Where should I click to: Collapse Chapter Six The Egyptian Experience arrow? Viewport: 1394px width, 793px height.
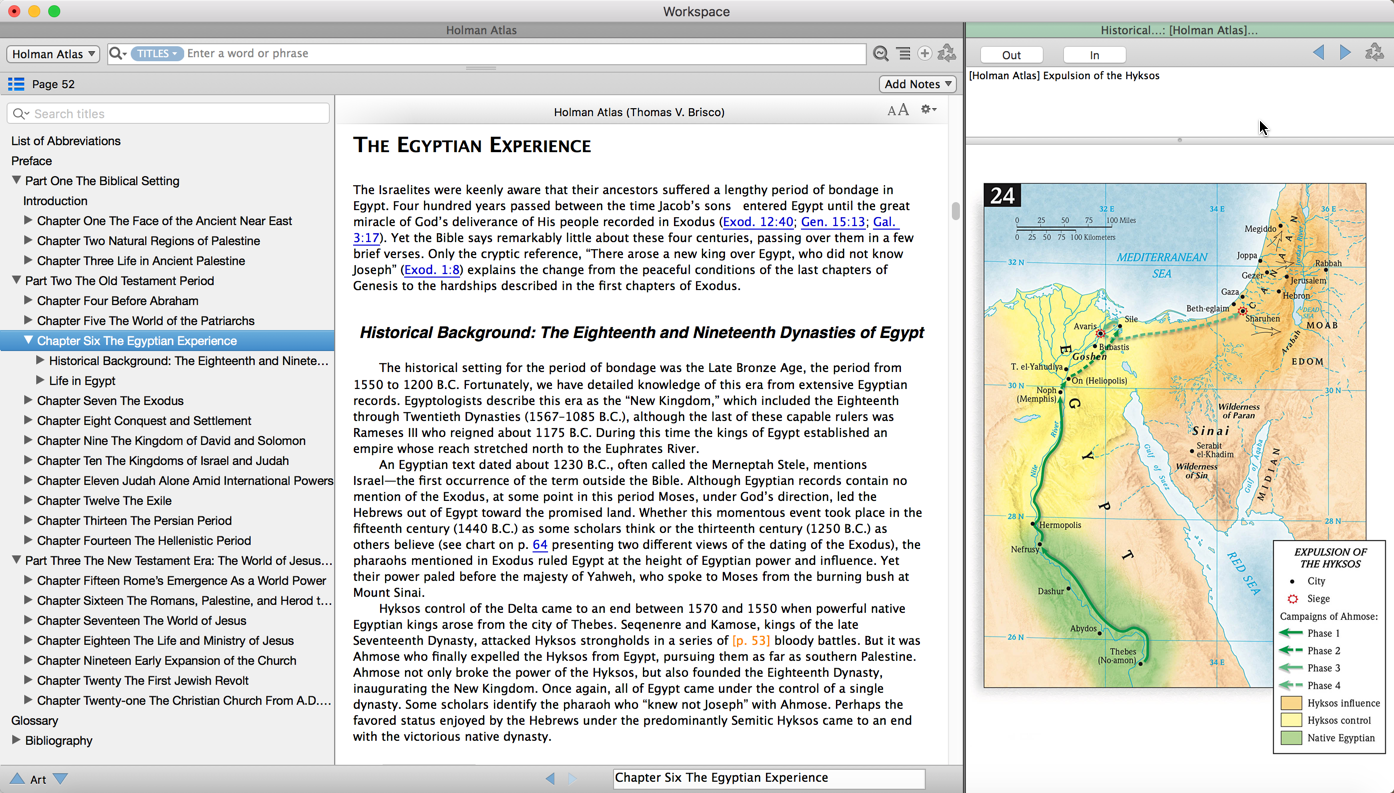(x=28, y=341)
